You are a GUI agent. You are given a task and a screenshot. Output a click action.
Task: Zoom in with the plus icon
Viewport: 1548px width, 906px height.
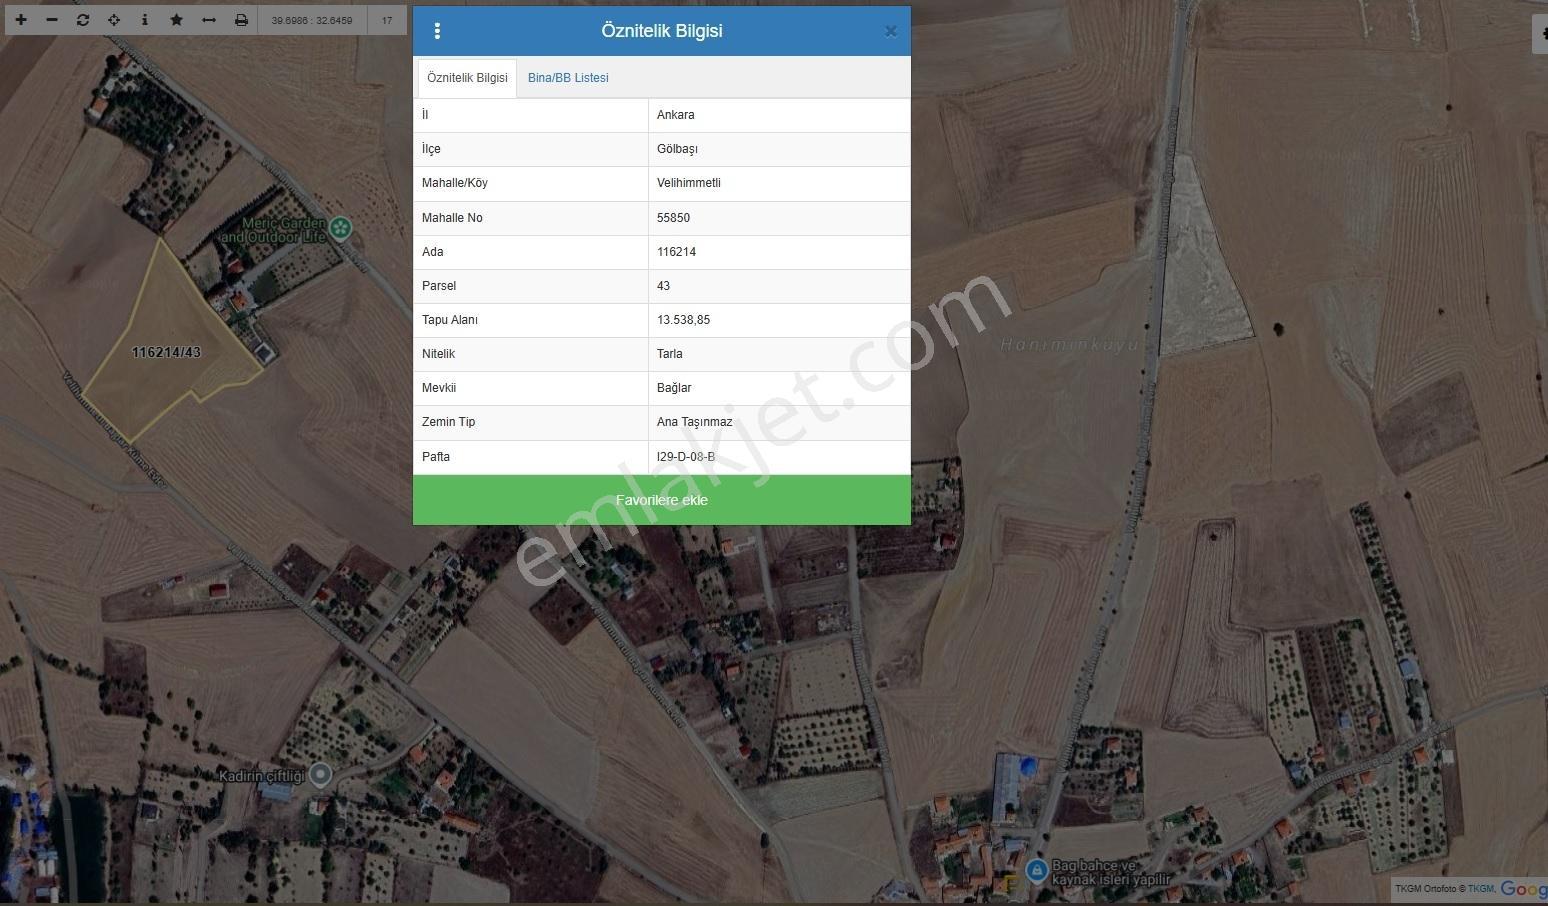pyautogui.click(x=21, y=20)
